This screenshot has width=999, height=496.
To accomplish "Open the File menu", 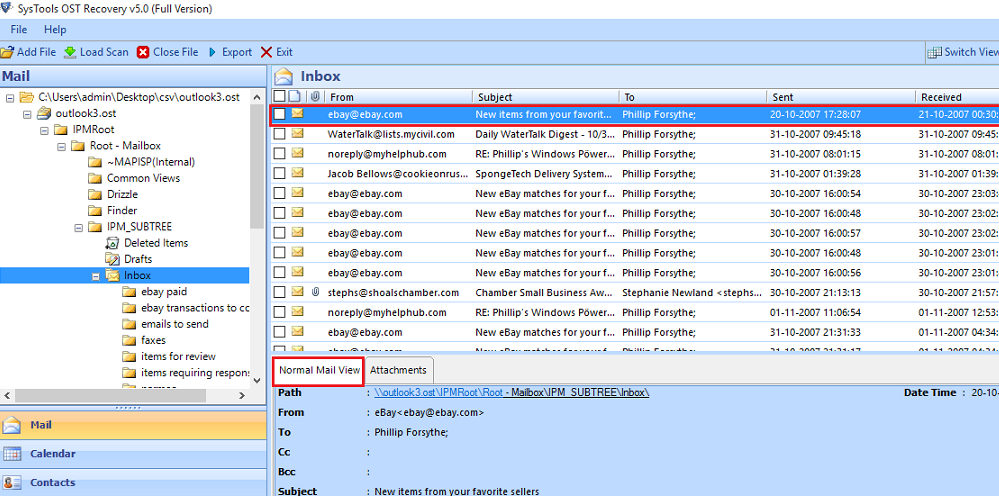I will (18, 29).
